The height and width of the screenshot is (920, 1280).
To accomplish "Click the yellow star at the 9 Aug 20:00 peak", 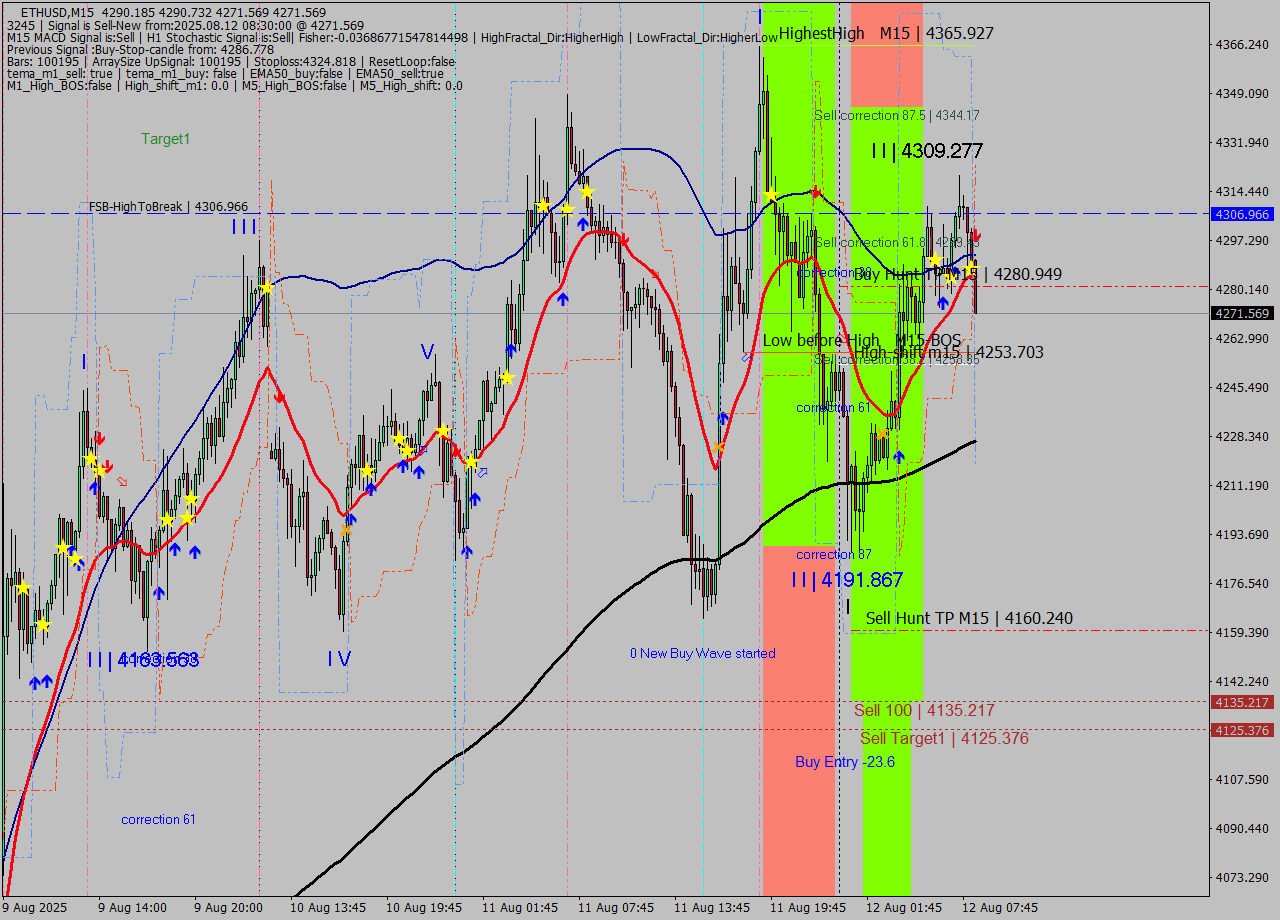I will (x=265, y=288).
